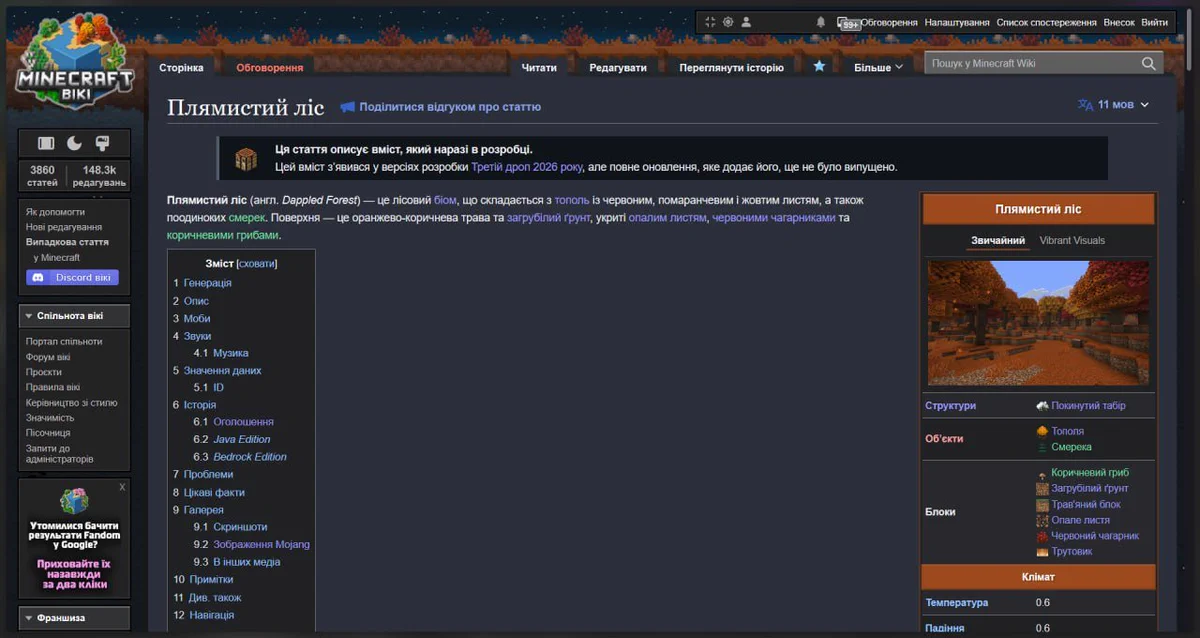The width and height of the screenshot is (1200, 638).
Task: Click the coarse dirt block icon
Action: [1042, 488]
